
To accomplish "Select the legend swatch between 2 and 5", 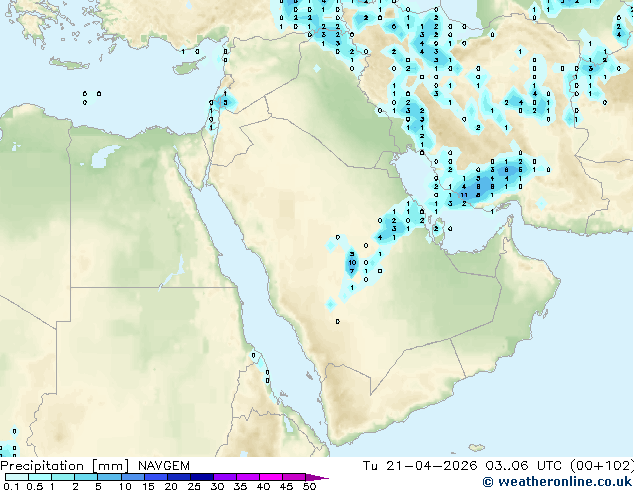I will point(86,477).
